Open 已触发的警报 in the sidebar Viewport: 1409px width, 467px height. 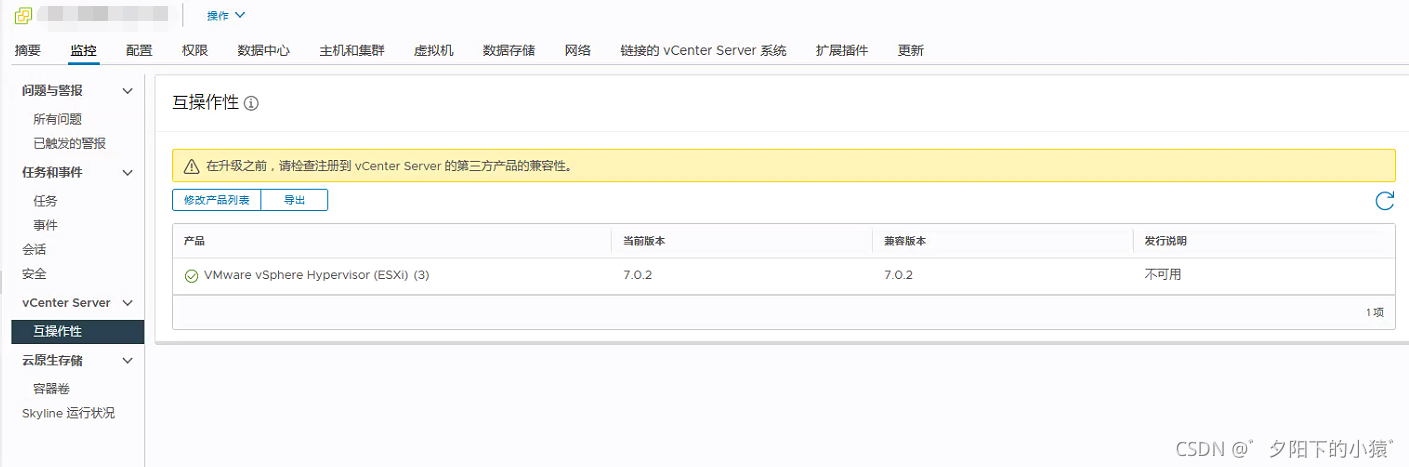tap(69, 143)
